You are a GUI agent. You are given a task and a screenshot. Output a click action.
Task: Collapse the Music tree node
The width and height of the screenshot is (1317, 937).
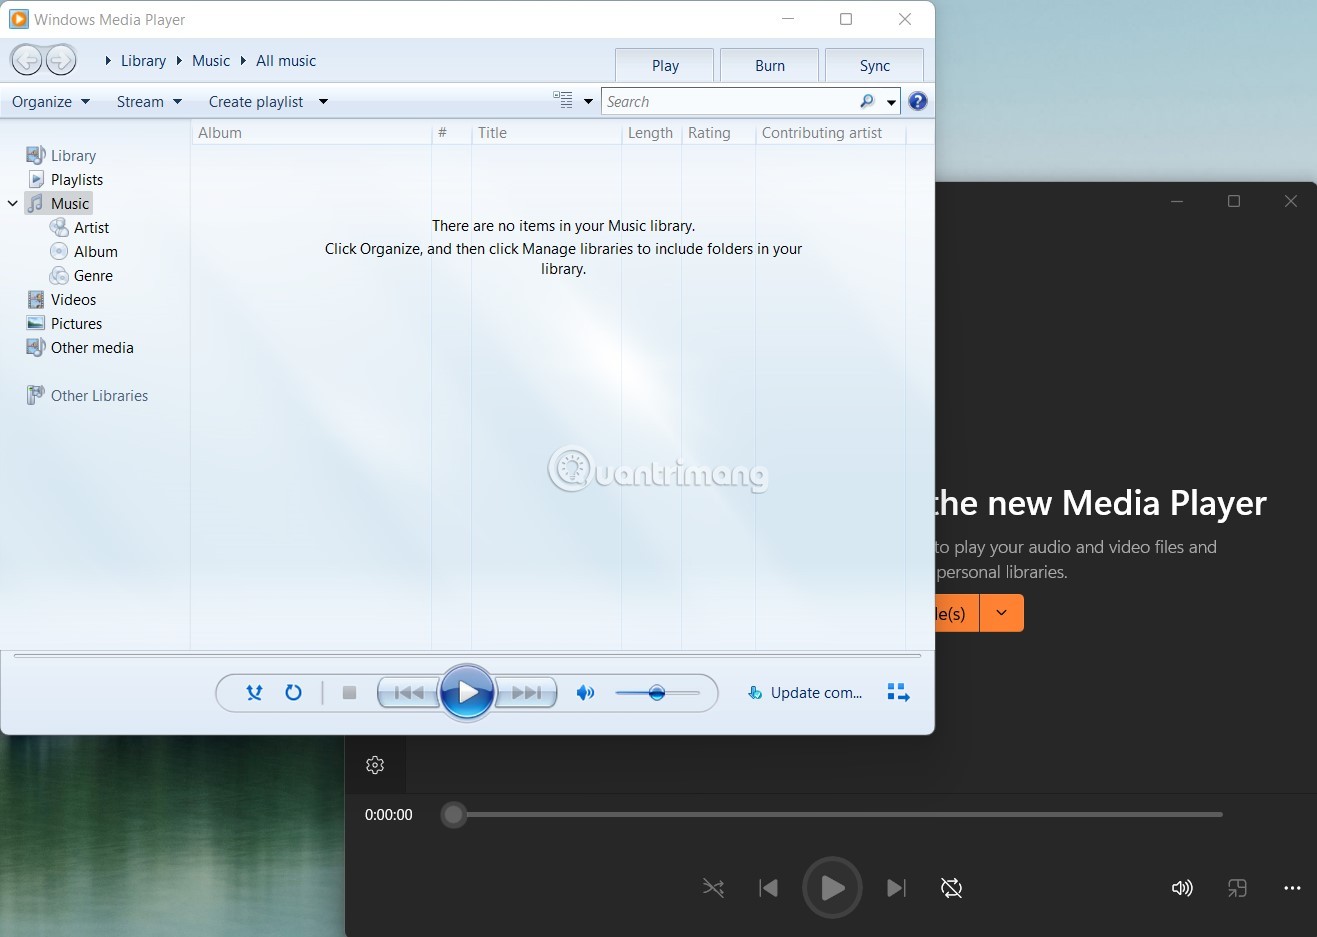click(x=13, y=203)
